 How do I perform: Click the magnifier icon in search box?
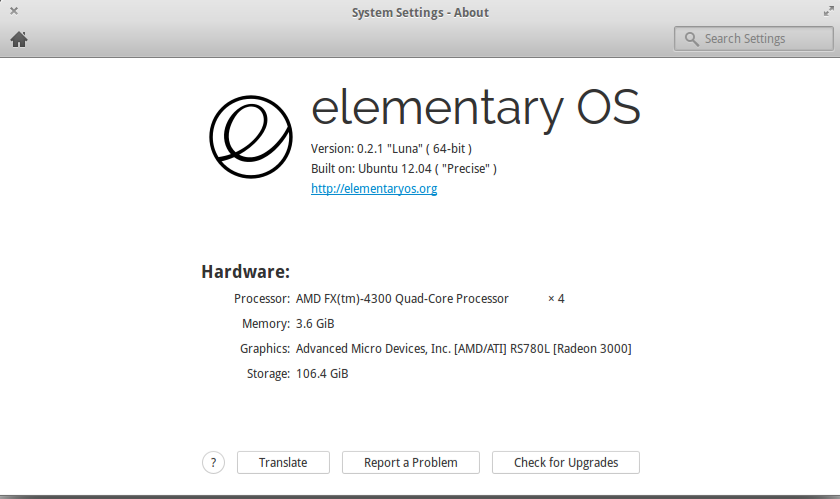691,39
